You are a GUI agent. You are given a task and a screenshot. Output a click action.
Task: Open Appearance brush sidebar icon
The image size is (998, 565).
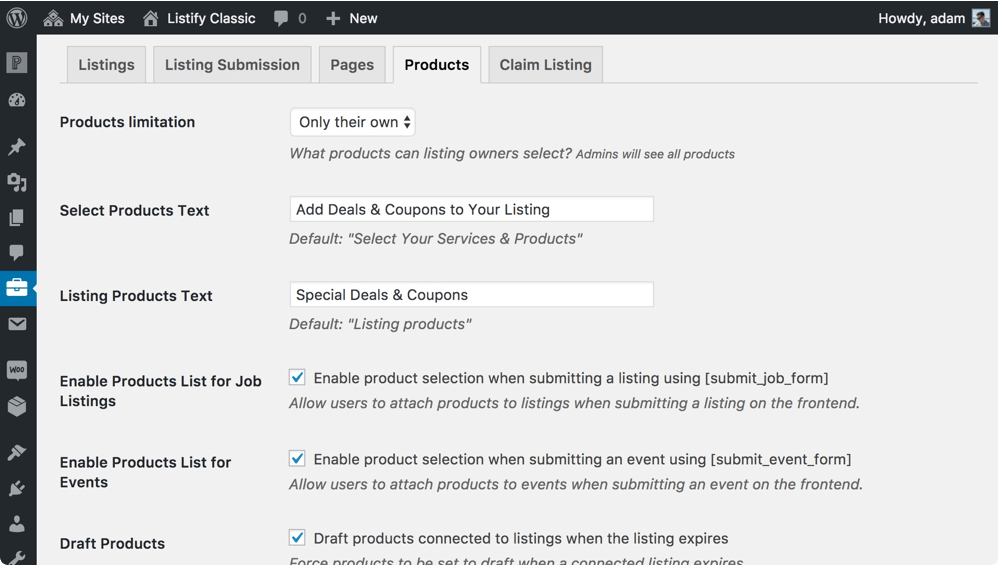coord(17,452)
